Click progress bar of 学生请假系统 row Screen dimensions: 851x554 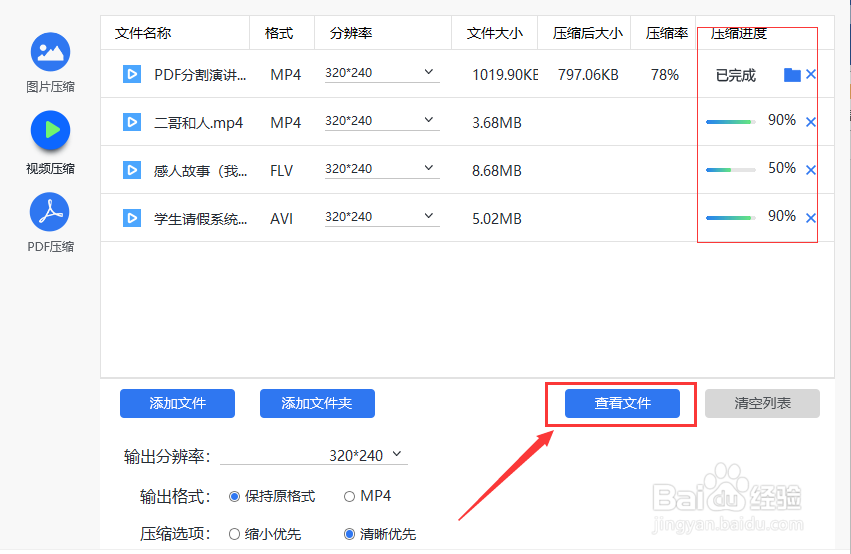pyautogui.click(x=731, y=218)
